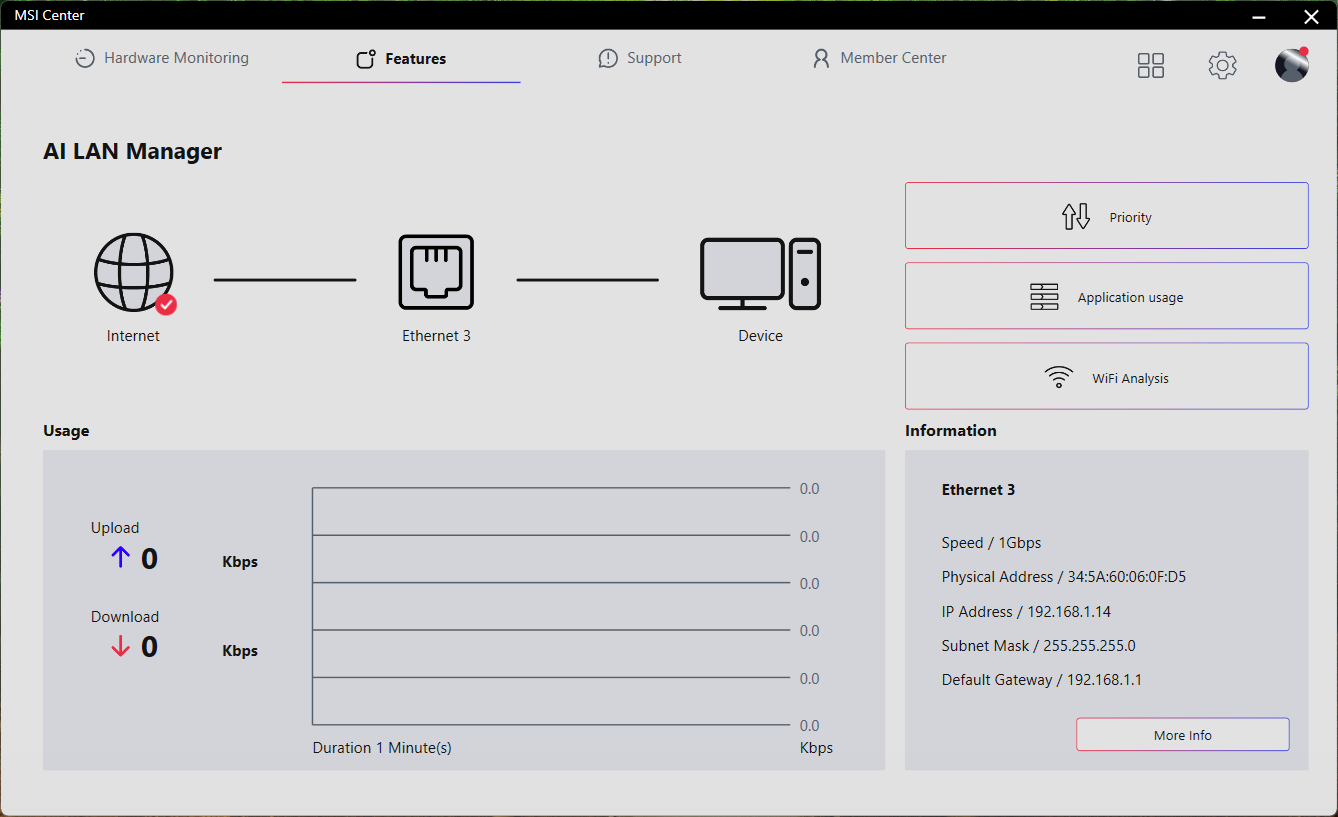Click the More Info button
Viewport: 1338px width, 817px height.
click(1183, 734)
